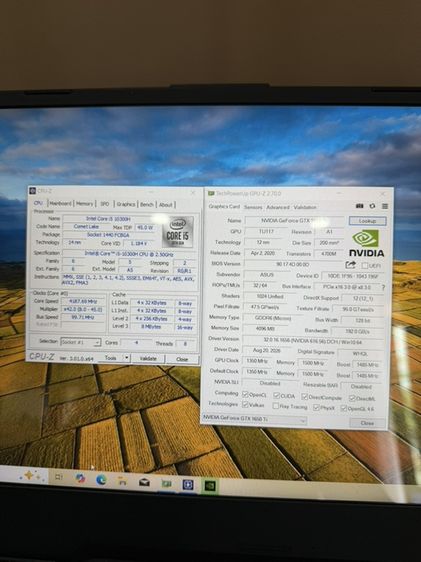
Task: Expand the CPU-Z Tools dropdown arrow
Action: [x=126, y=358]
